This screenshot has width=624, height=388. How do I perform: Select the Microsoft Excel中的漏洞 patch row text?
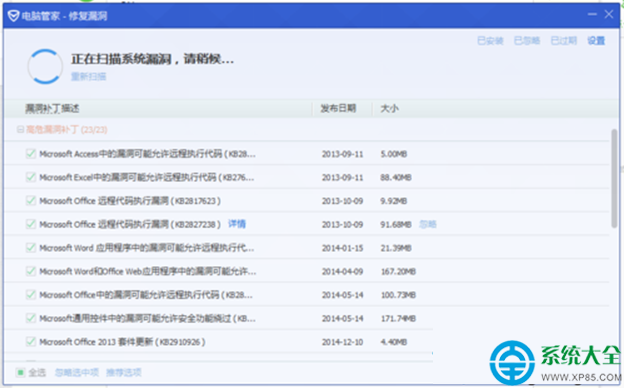146,177
